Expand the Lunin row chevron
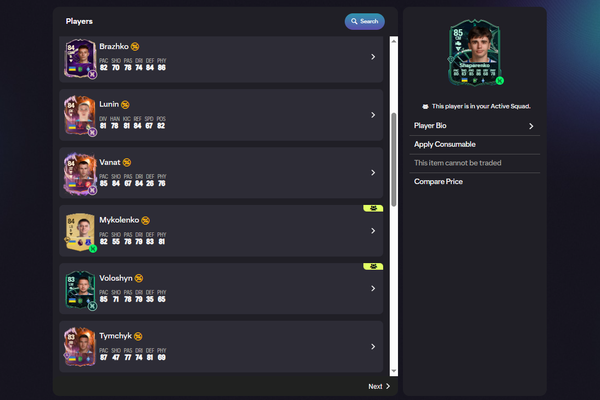Screen dimensions: 600x400 click(372, 115)
